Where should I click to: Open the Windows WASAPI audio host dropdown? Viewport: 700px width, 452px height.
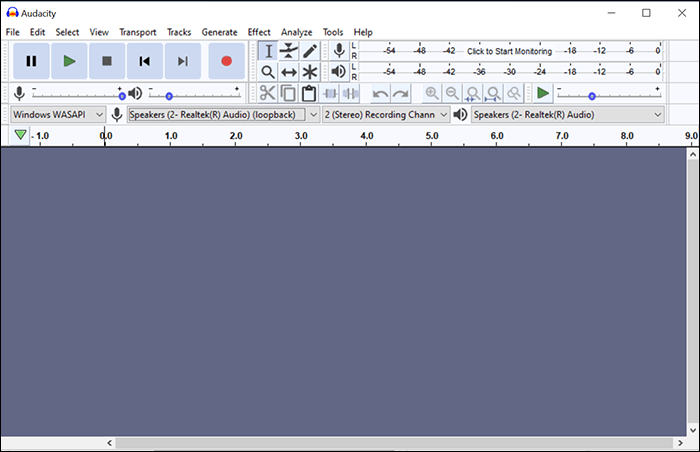click(58, 115)
